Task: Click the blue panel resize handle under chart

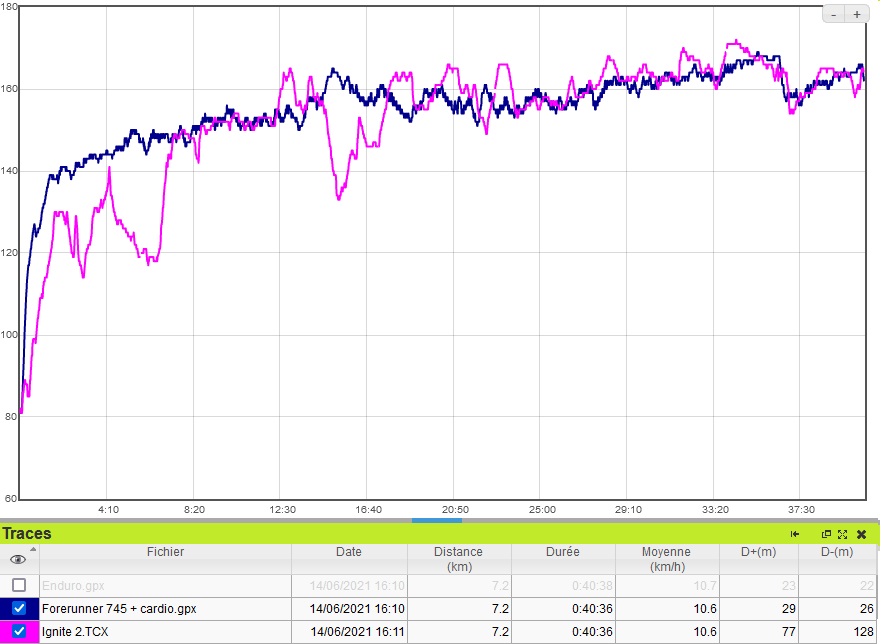Action: (x=437, y=520)
